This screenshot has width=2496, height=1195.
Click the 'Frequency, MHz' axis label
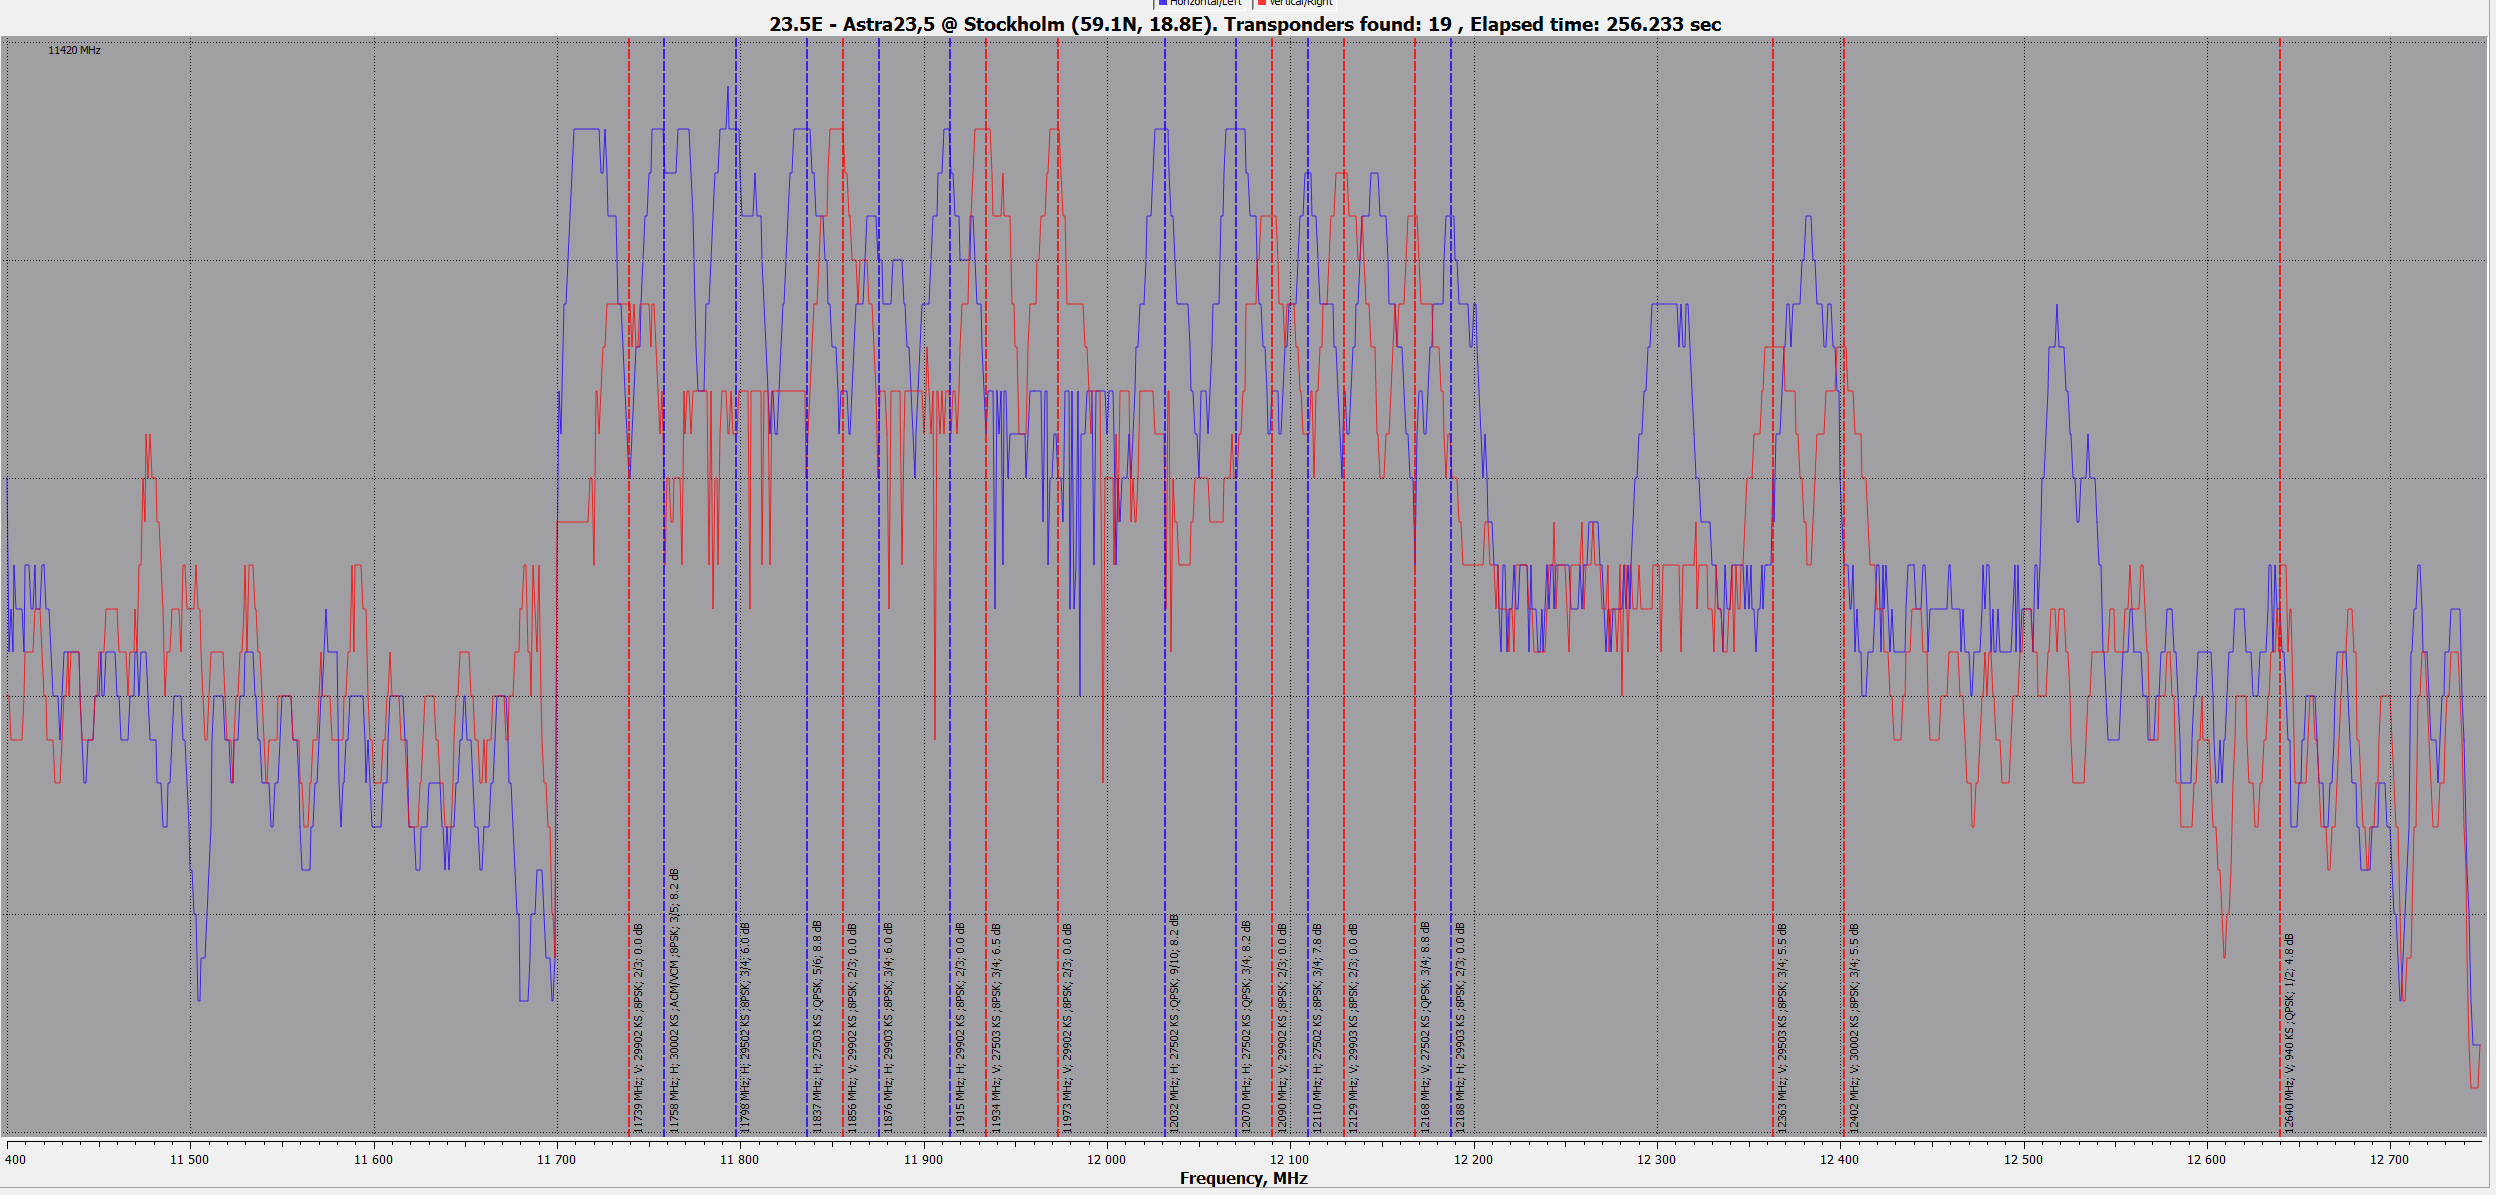[x=1243, y=1178]
